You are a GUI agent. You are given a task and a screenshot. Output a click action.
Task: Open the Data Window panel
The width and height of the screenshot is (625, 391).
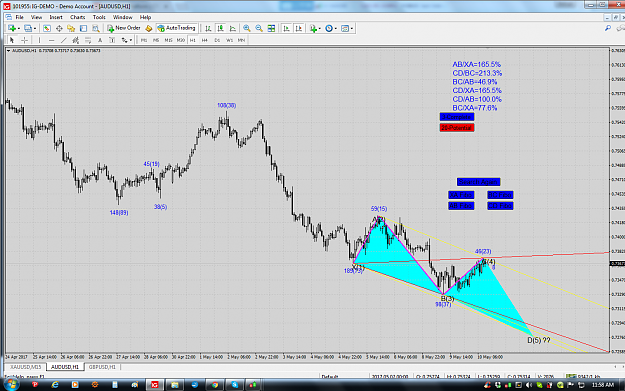[59, 28]
